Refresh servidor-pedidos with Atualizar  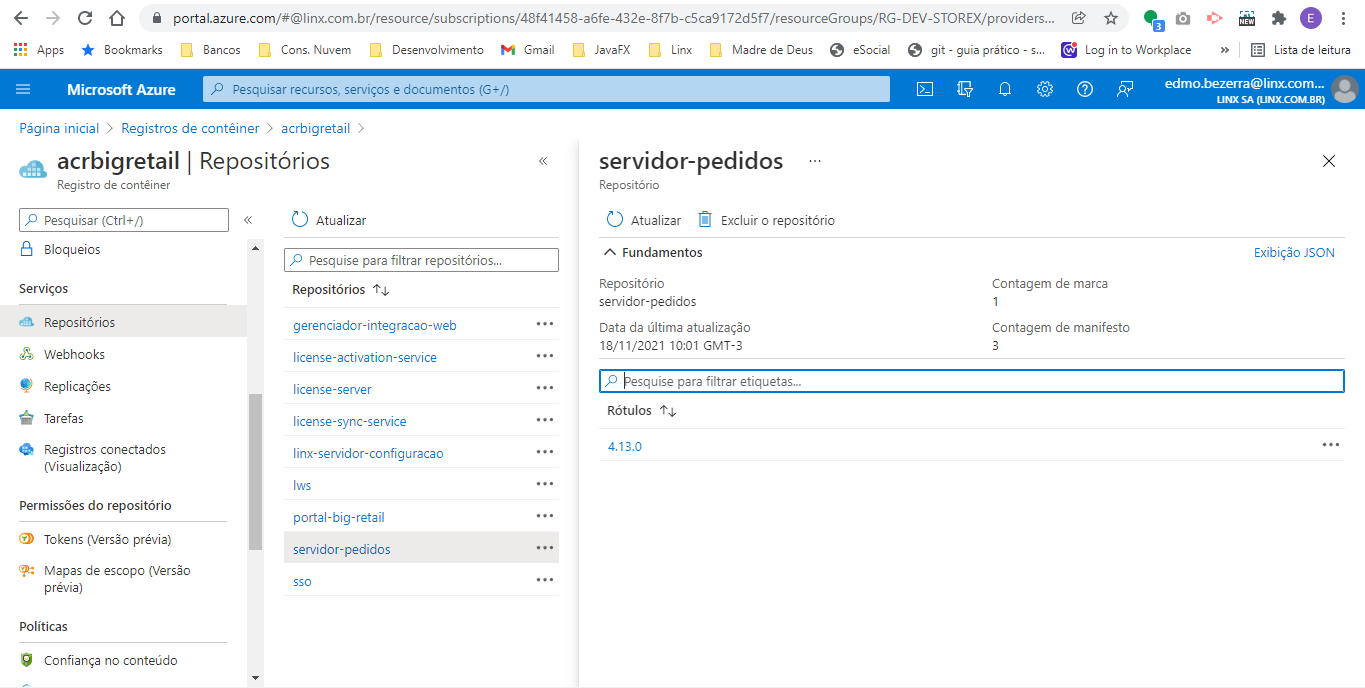tap(644, 220)
